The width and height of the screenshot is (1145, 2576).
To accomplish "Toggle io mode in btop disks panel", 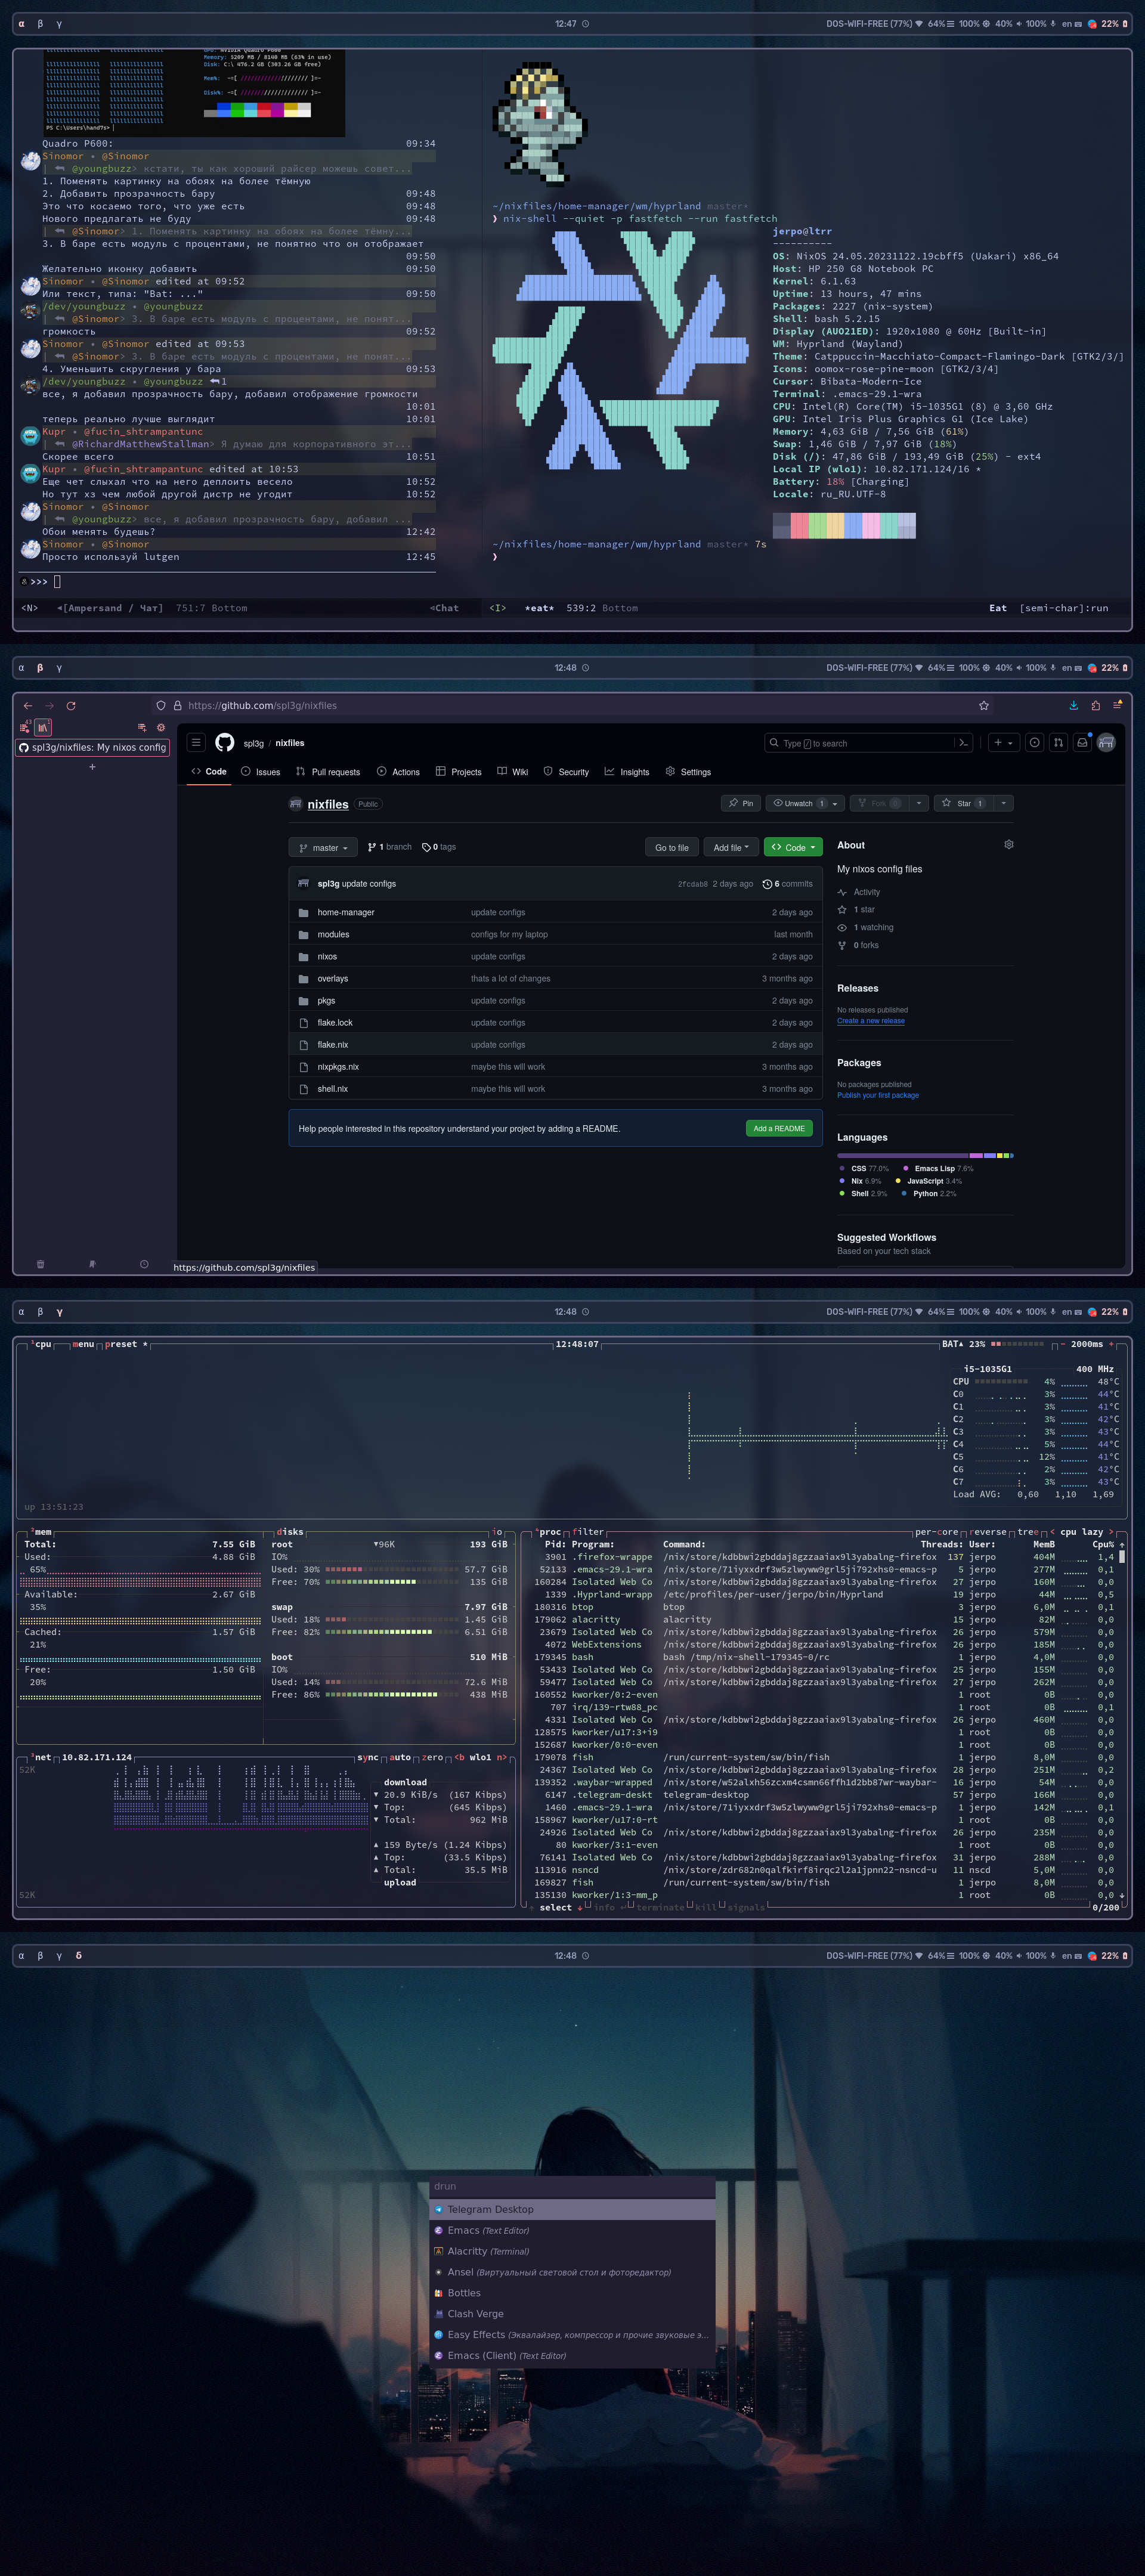I will pyautogui.click(x=497, y=1532).
